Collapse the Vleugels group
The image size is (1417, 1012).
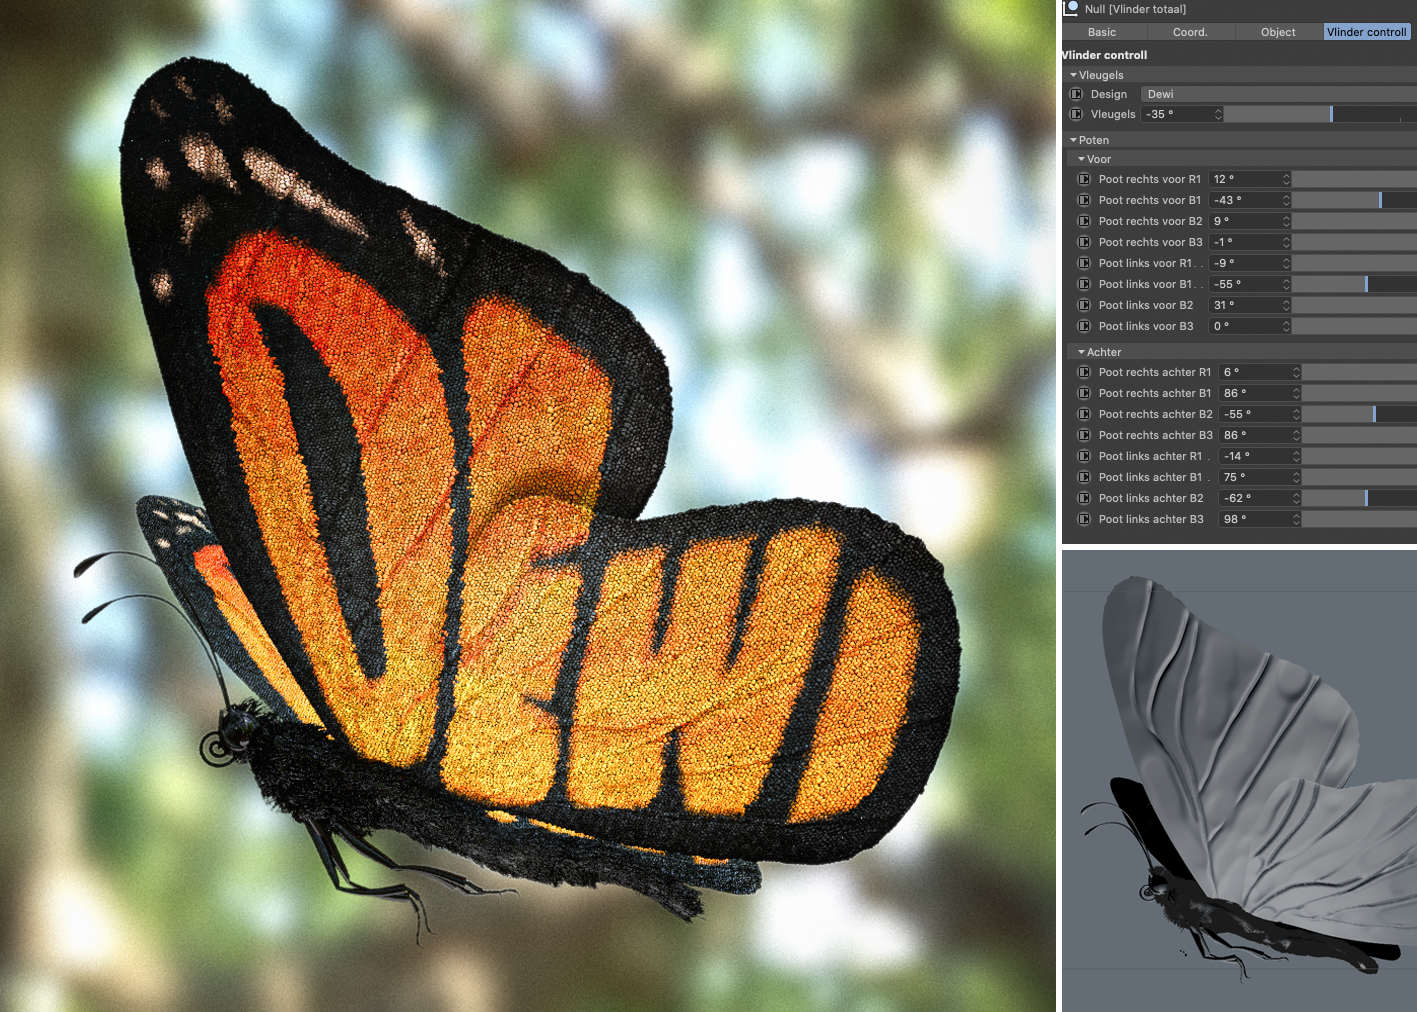1074,75
